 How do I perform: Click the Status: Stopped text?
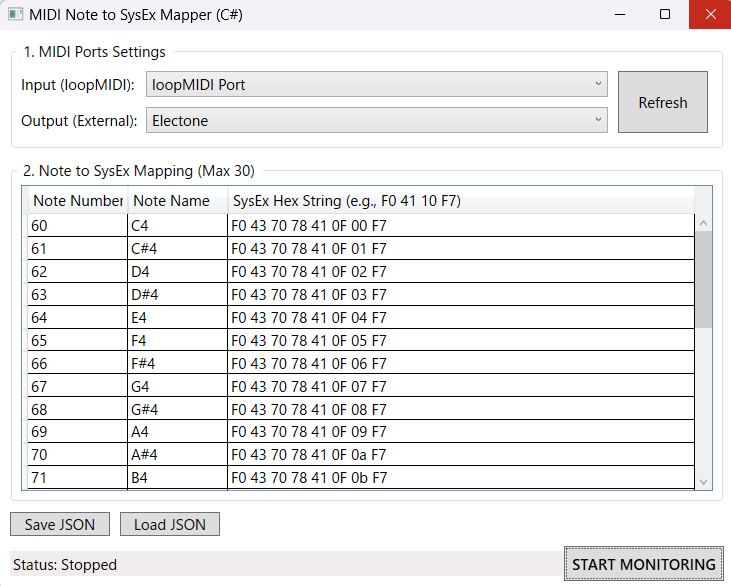coord(65,565)
